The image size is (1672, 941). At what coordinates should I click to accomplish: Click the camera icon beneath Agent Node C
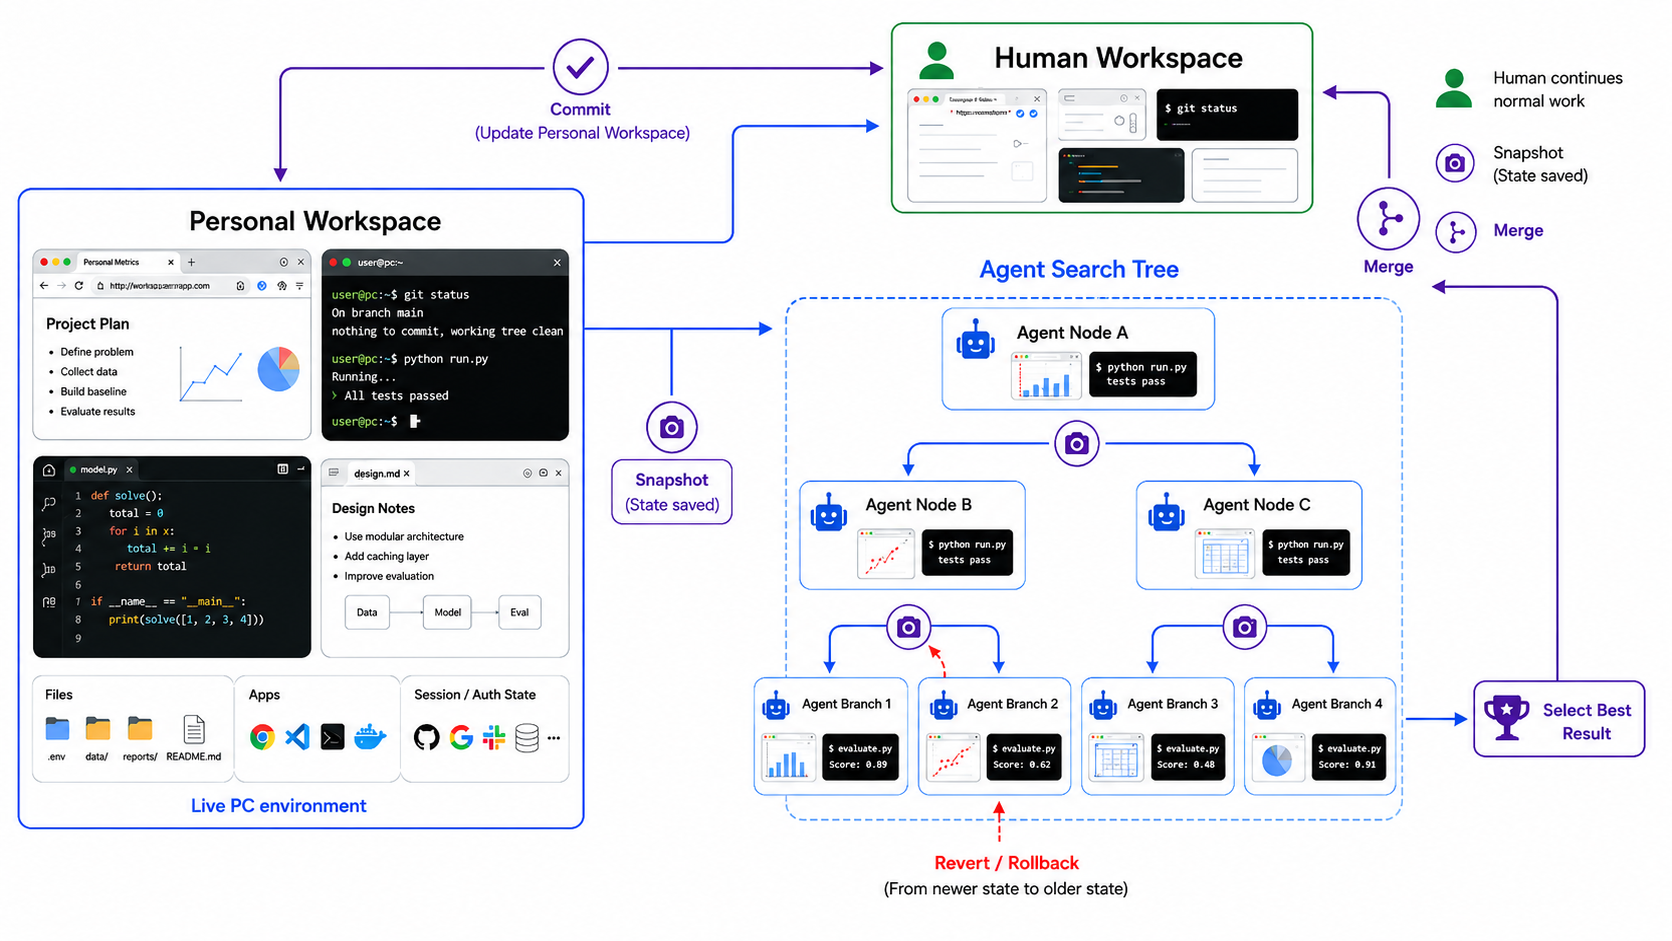1244,627
